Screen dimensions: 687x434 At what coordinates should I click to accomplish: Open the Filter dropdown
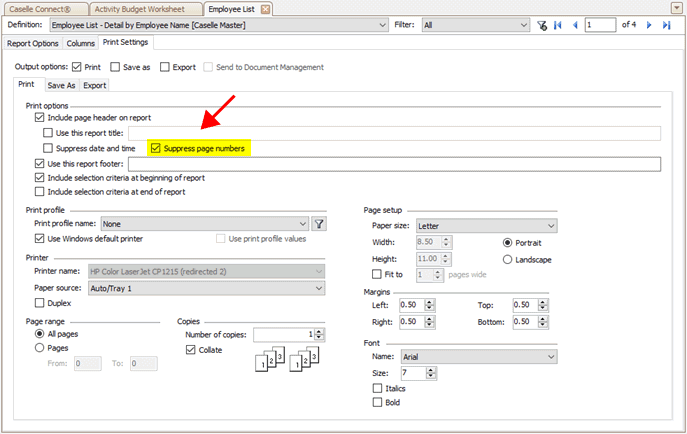475,25
